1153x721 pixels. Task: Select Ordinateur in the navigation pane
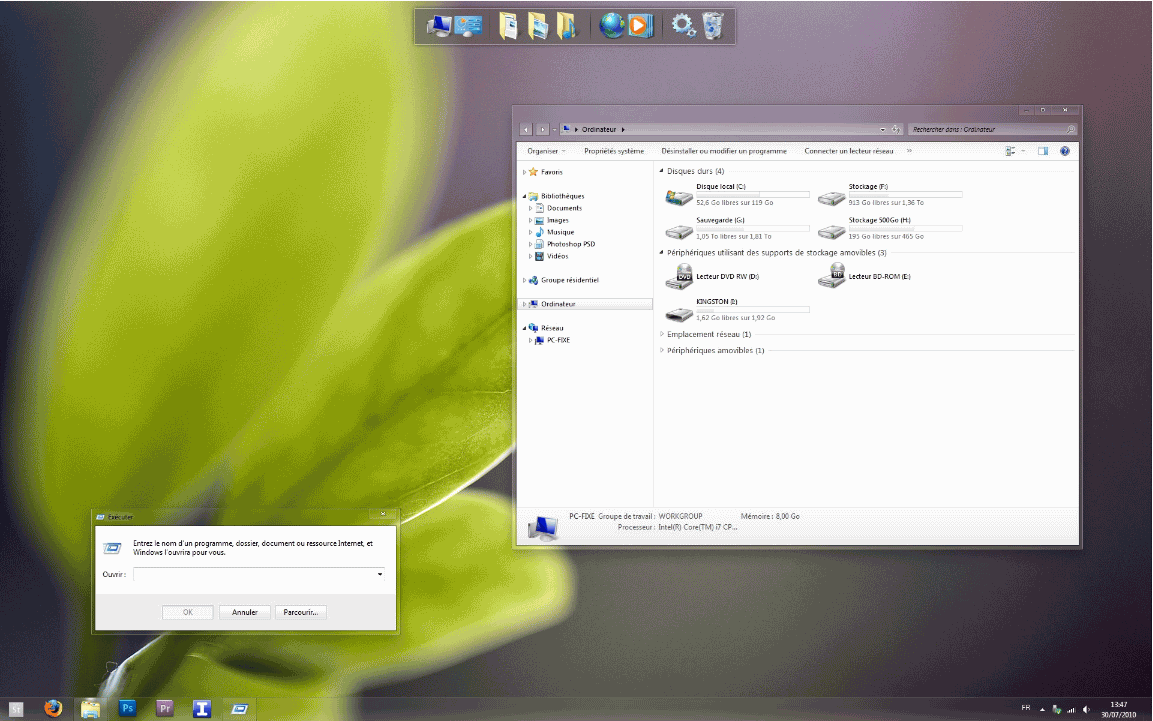tap(558, 304)
